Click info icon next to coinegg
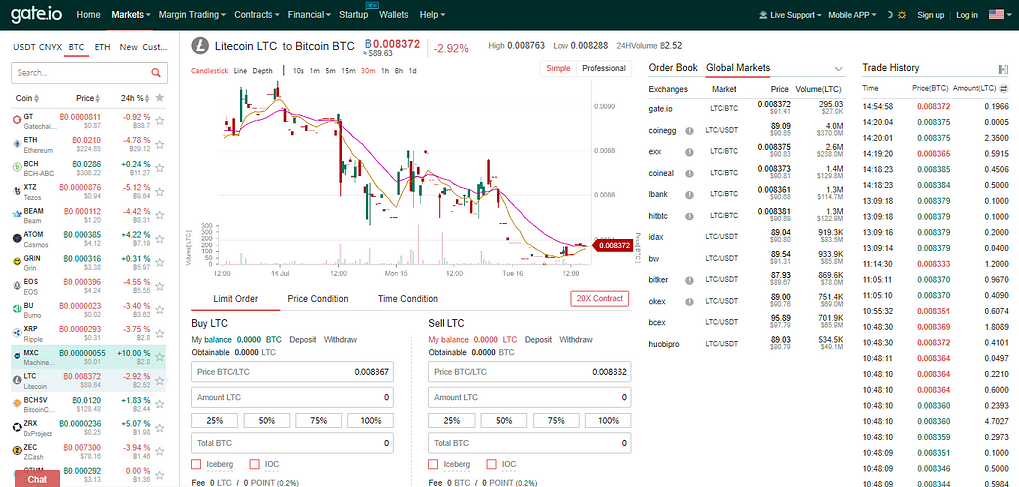The image size is (1019, 487). (689, 130)
